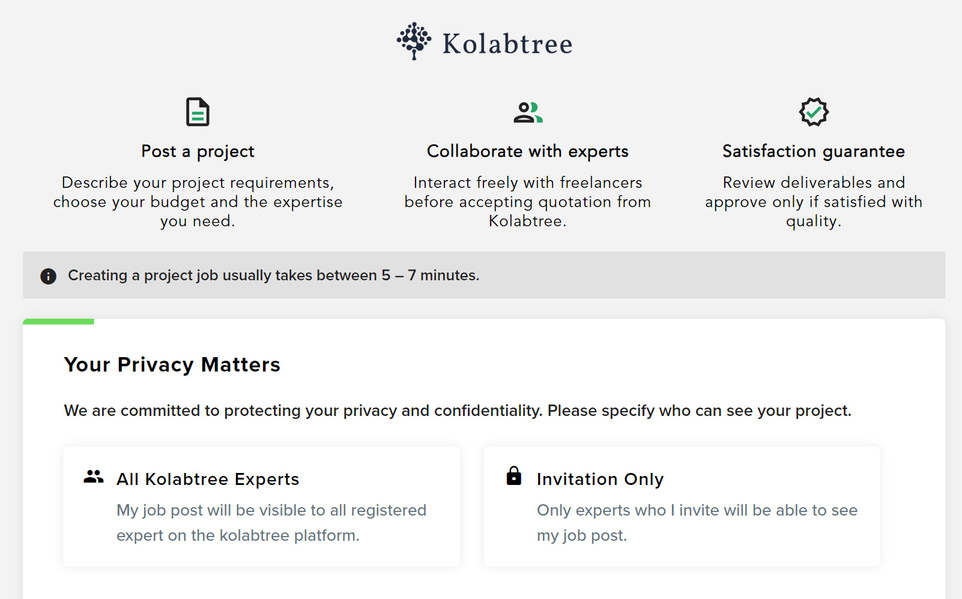Click the Satisfaction guarantee checkmark badge icon
Screen dimensions: 962x599
point(814,112)
